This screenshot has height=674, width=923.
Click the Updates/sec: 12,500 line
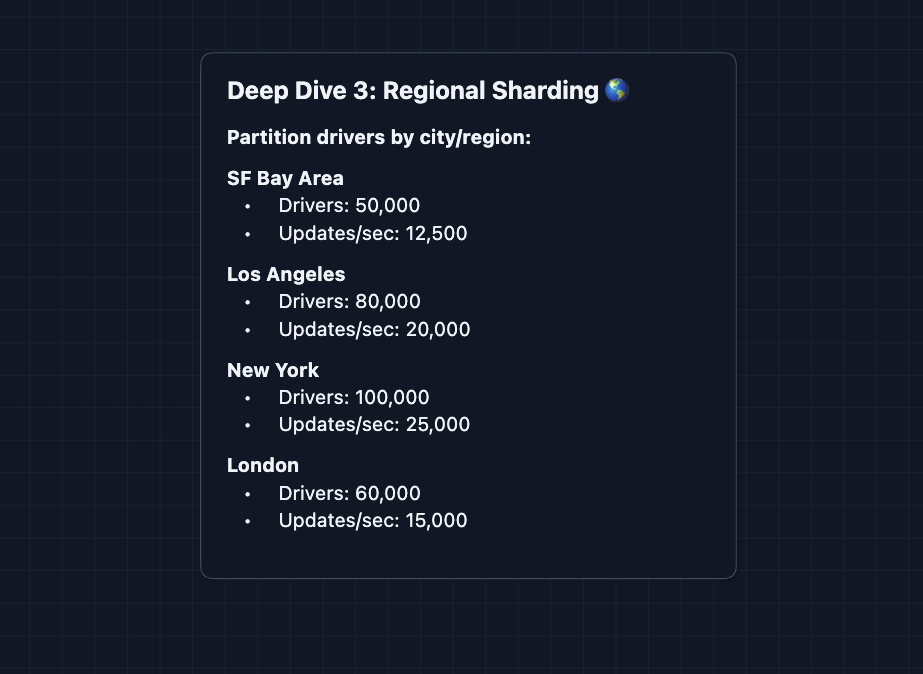[x=372, y=233]
